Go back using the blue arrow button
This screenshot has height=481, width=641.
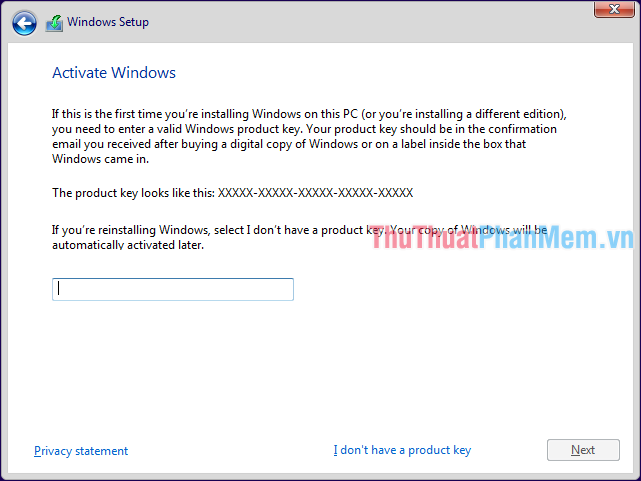24,23
